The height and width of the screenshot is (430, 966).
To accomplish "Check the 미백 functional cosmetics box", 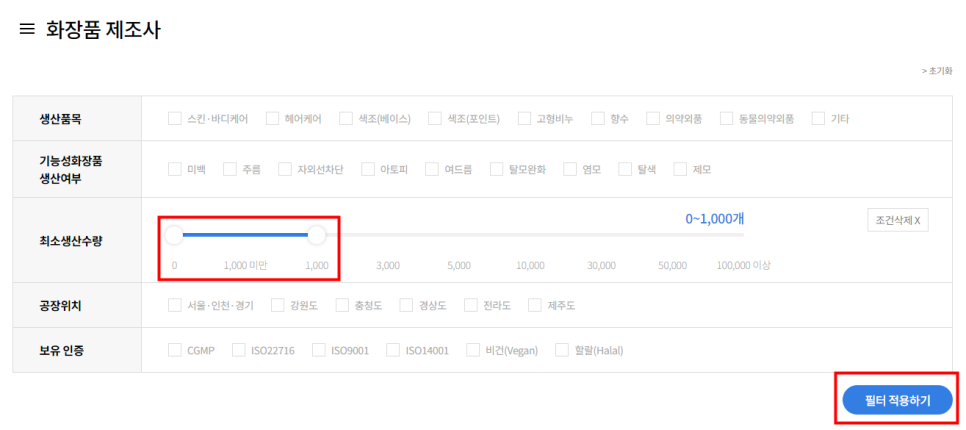I will (176, 169).
